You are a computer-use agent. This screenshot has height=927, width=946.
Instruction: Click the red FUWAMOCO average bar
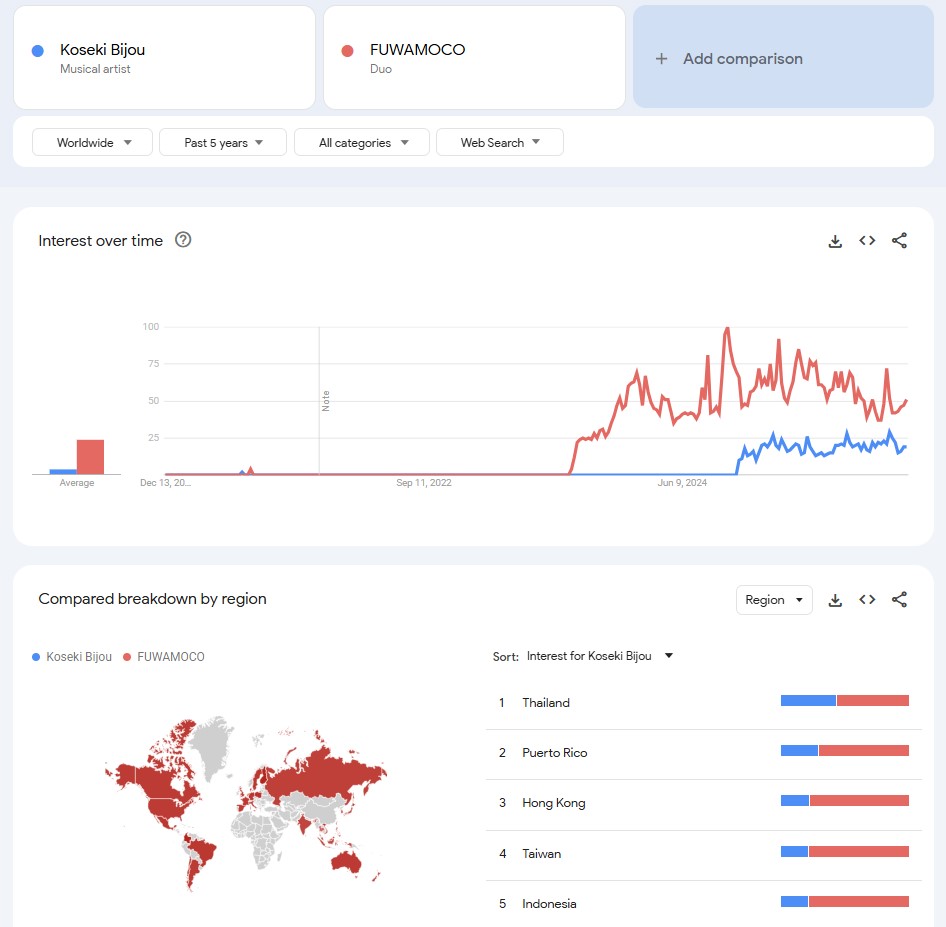click(x=90, y=457)
